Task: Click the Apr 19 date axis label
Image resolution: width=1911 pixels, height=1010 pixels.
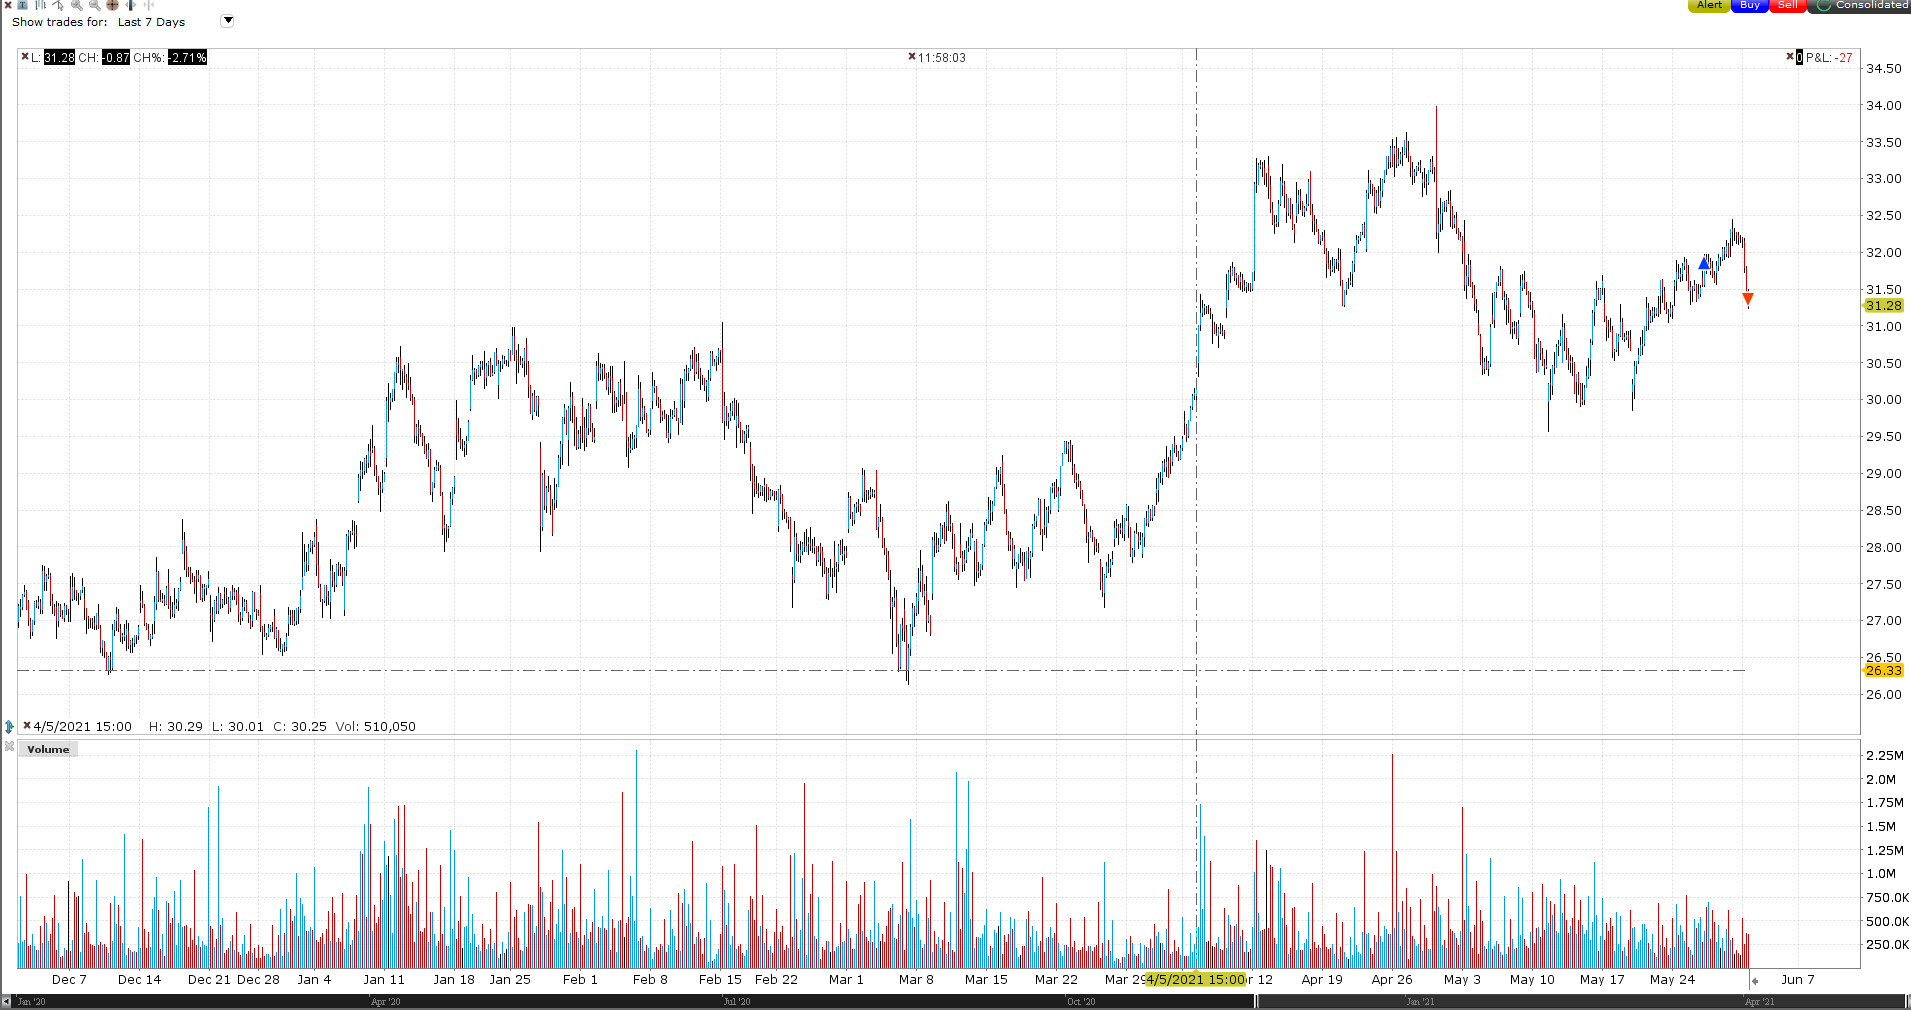Action: click(1322, 980)
